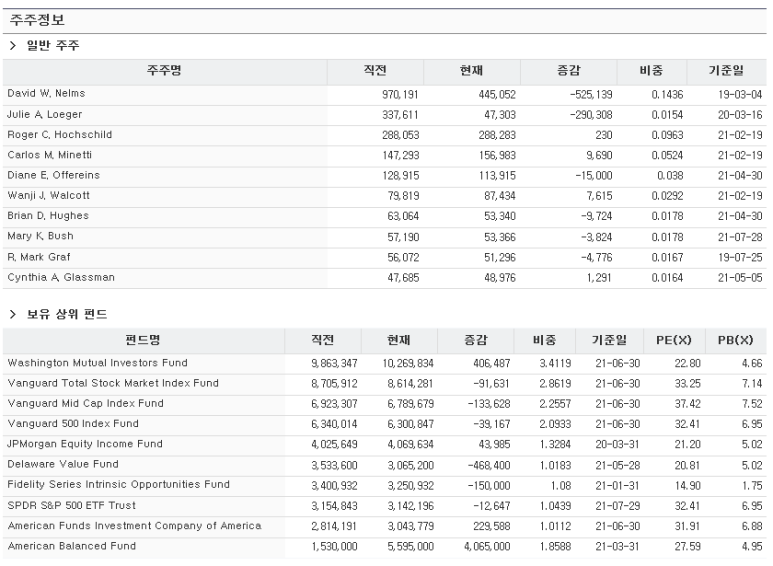This screenshot has width=773, height=566.
Task: Expand the 일반 주주 section chevron
Action: pyautogui.click(x=13, y=46)
